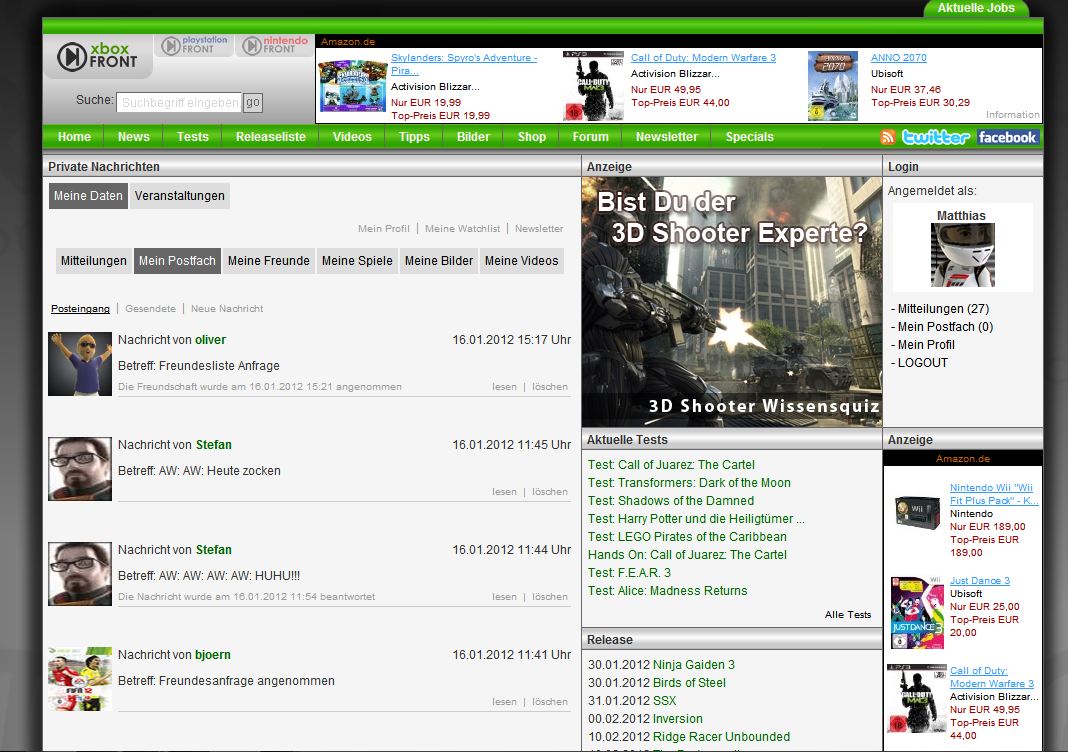The image size is (1068, 752).
Task: Select the Meine Freunde tab
Action: [x=268, y=261]
